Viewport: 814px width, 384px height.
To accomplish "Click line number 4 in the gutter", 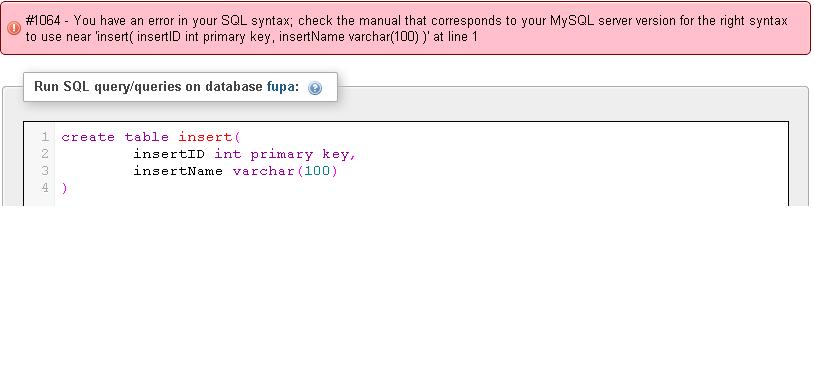I will (x=45, y=187).
